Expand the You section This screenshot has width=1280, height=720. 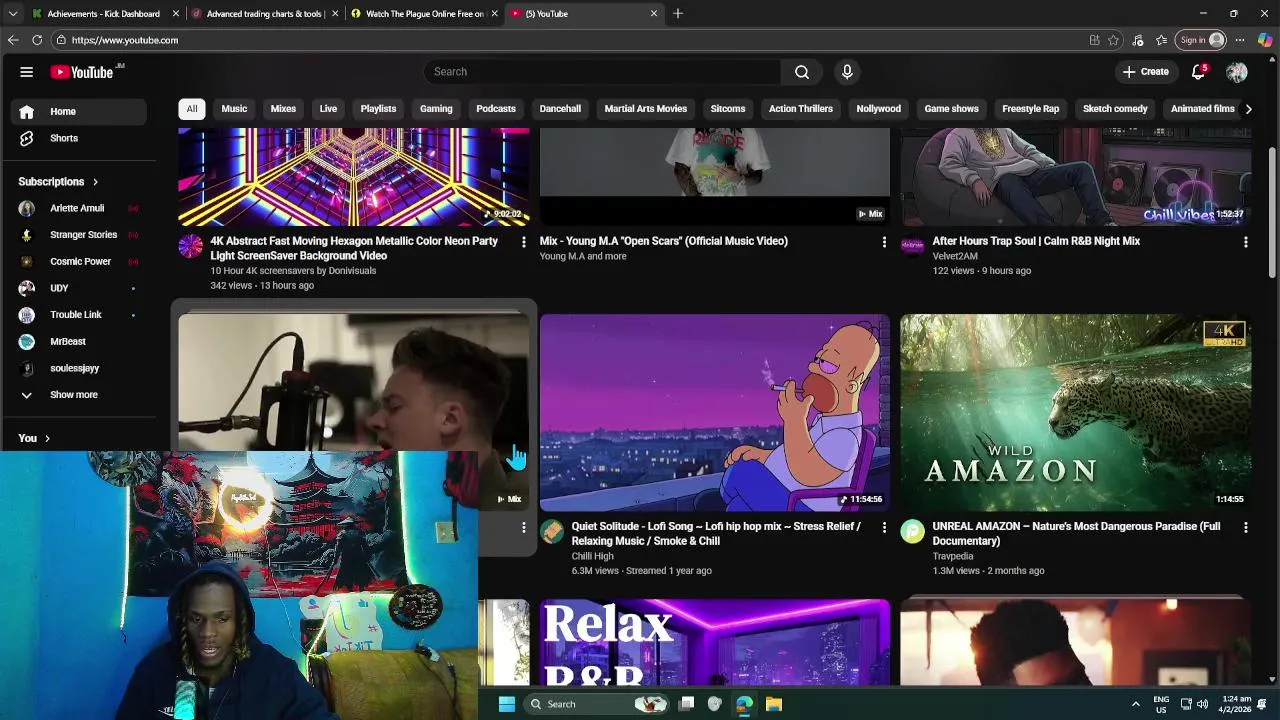click(34, 438)
